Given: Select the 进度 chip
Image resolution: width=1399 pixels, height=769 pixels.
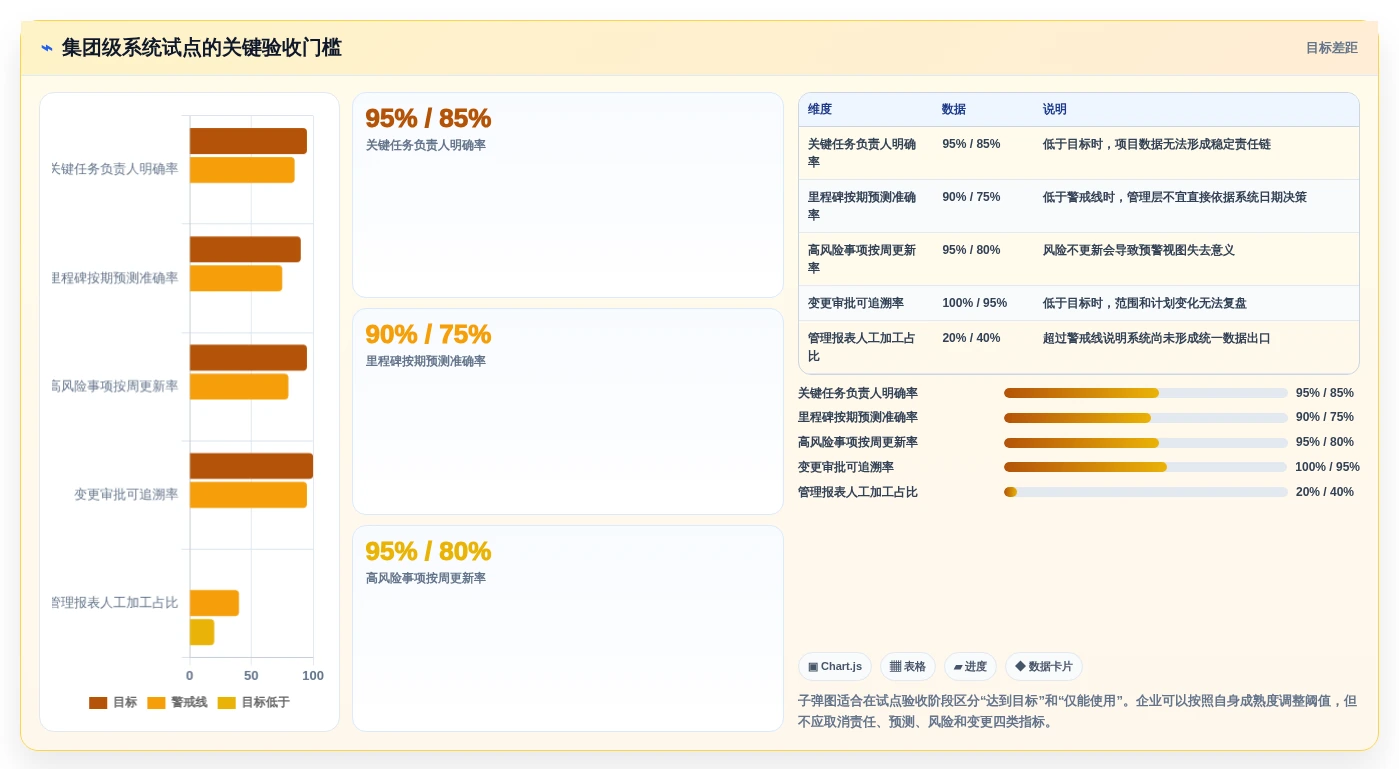Looking at the screenshot, I should pos(970,667).
